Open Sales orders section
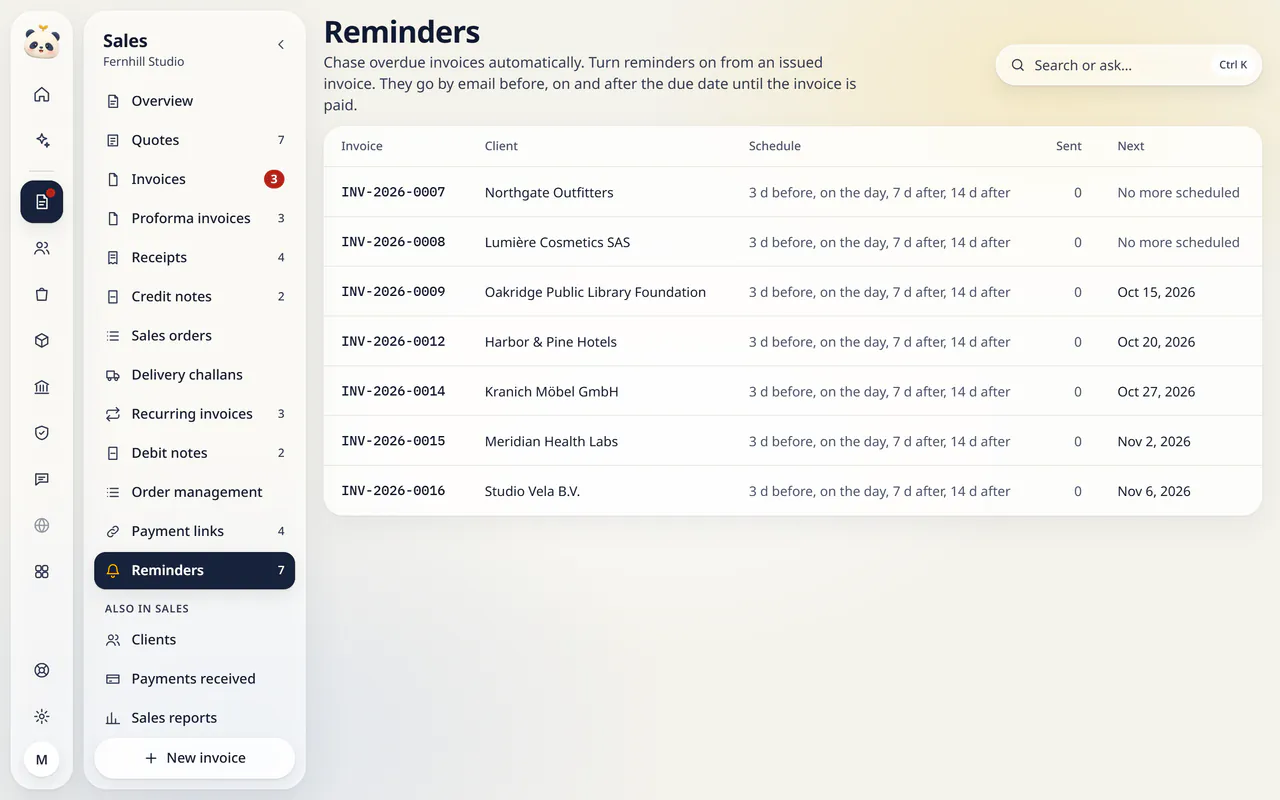1280x800 pixels. point(195,335)
